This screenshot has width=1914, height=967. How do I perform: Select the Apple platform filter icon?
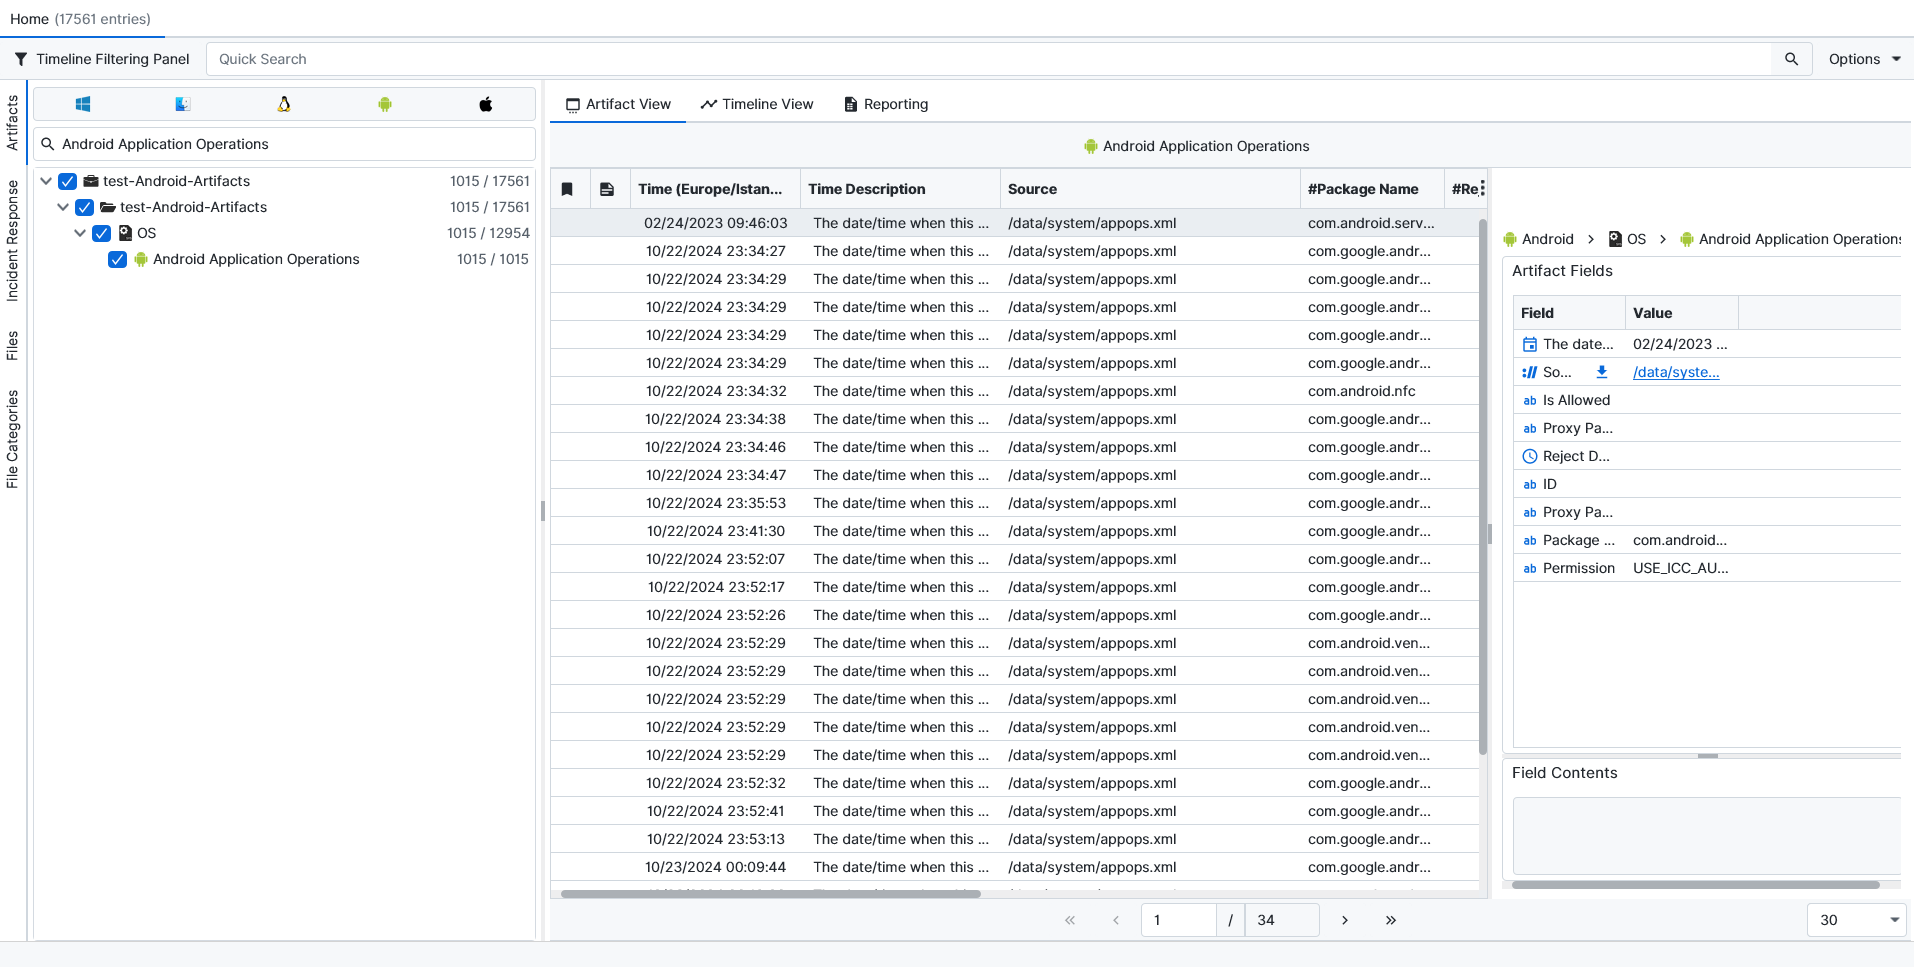coord(486,104)
